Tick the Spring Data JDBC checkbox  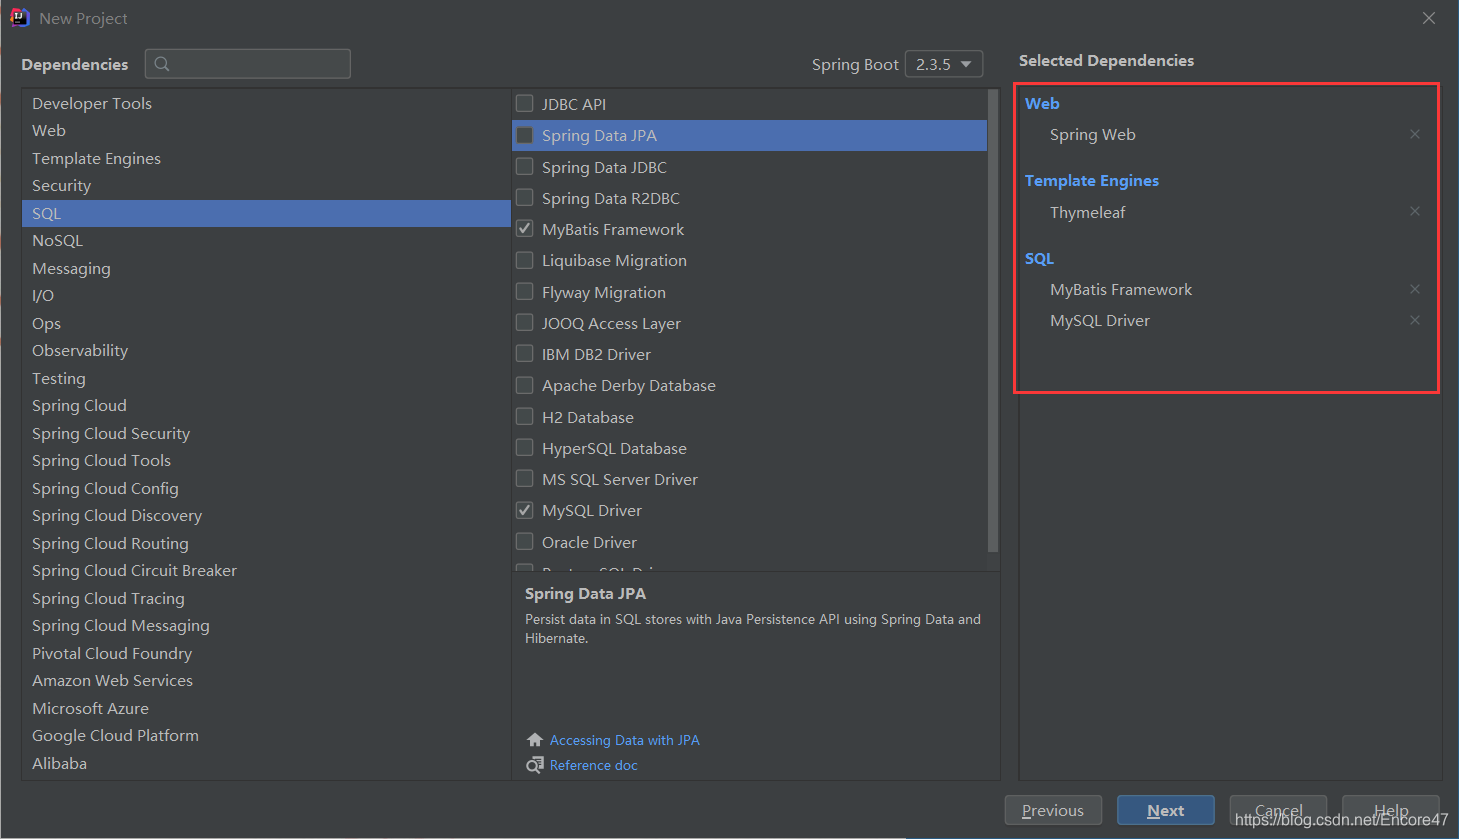point(524,166)
